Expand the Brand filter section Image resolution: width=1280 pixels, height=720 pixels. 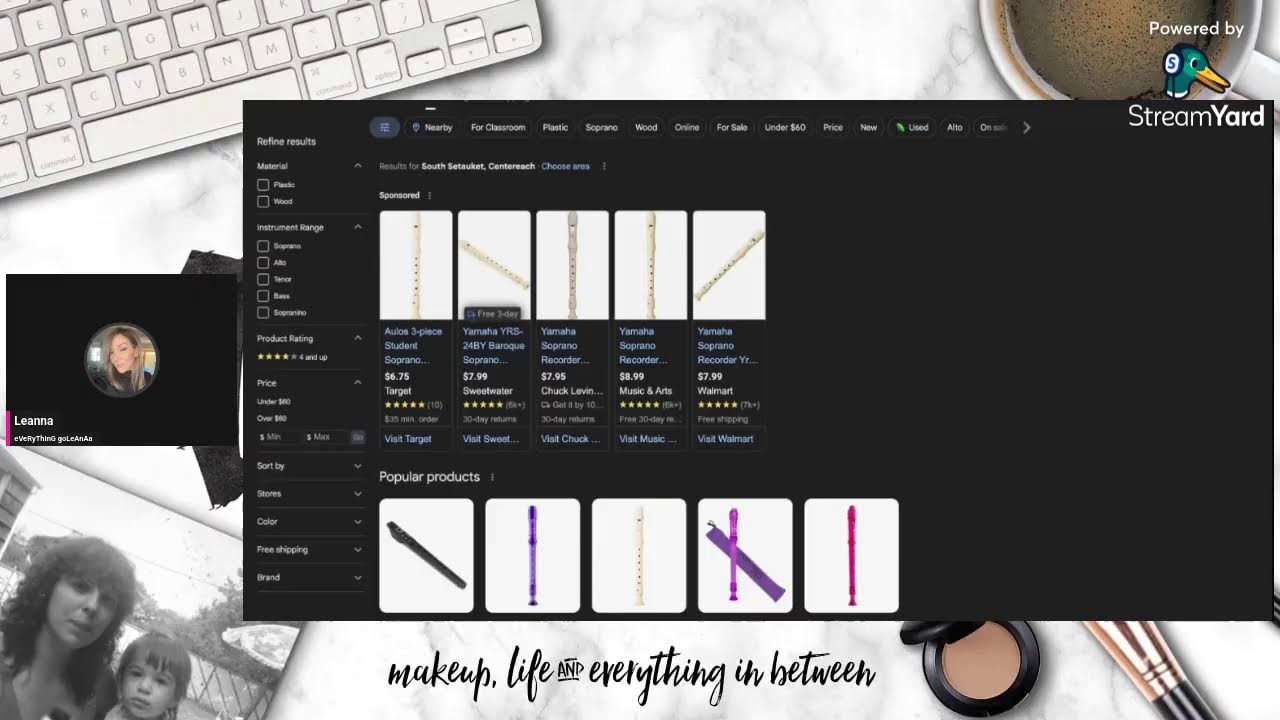tap(357, 578)
